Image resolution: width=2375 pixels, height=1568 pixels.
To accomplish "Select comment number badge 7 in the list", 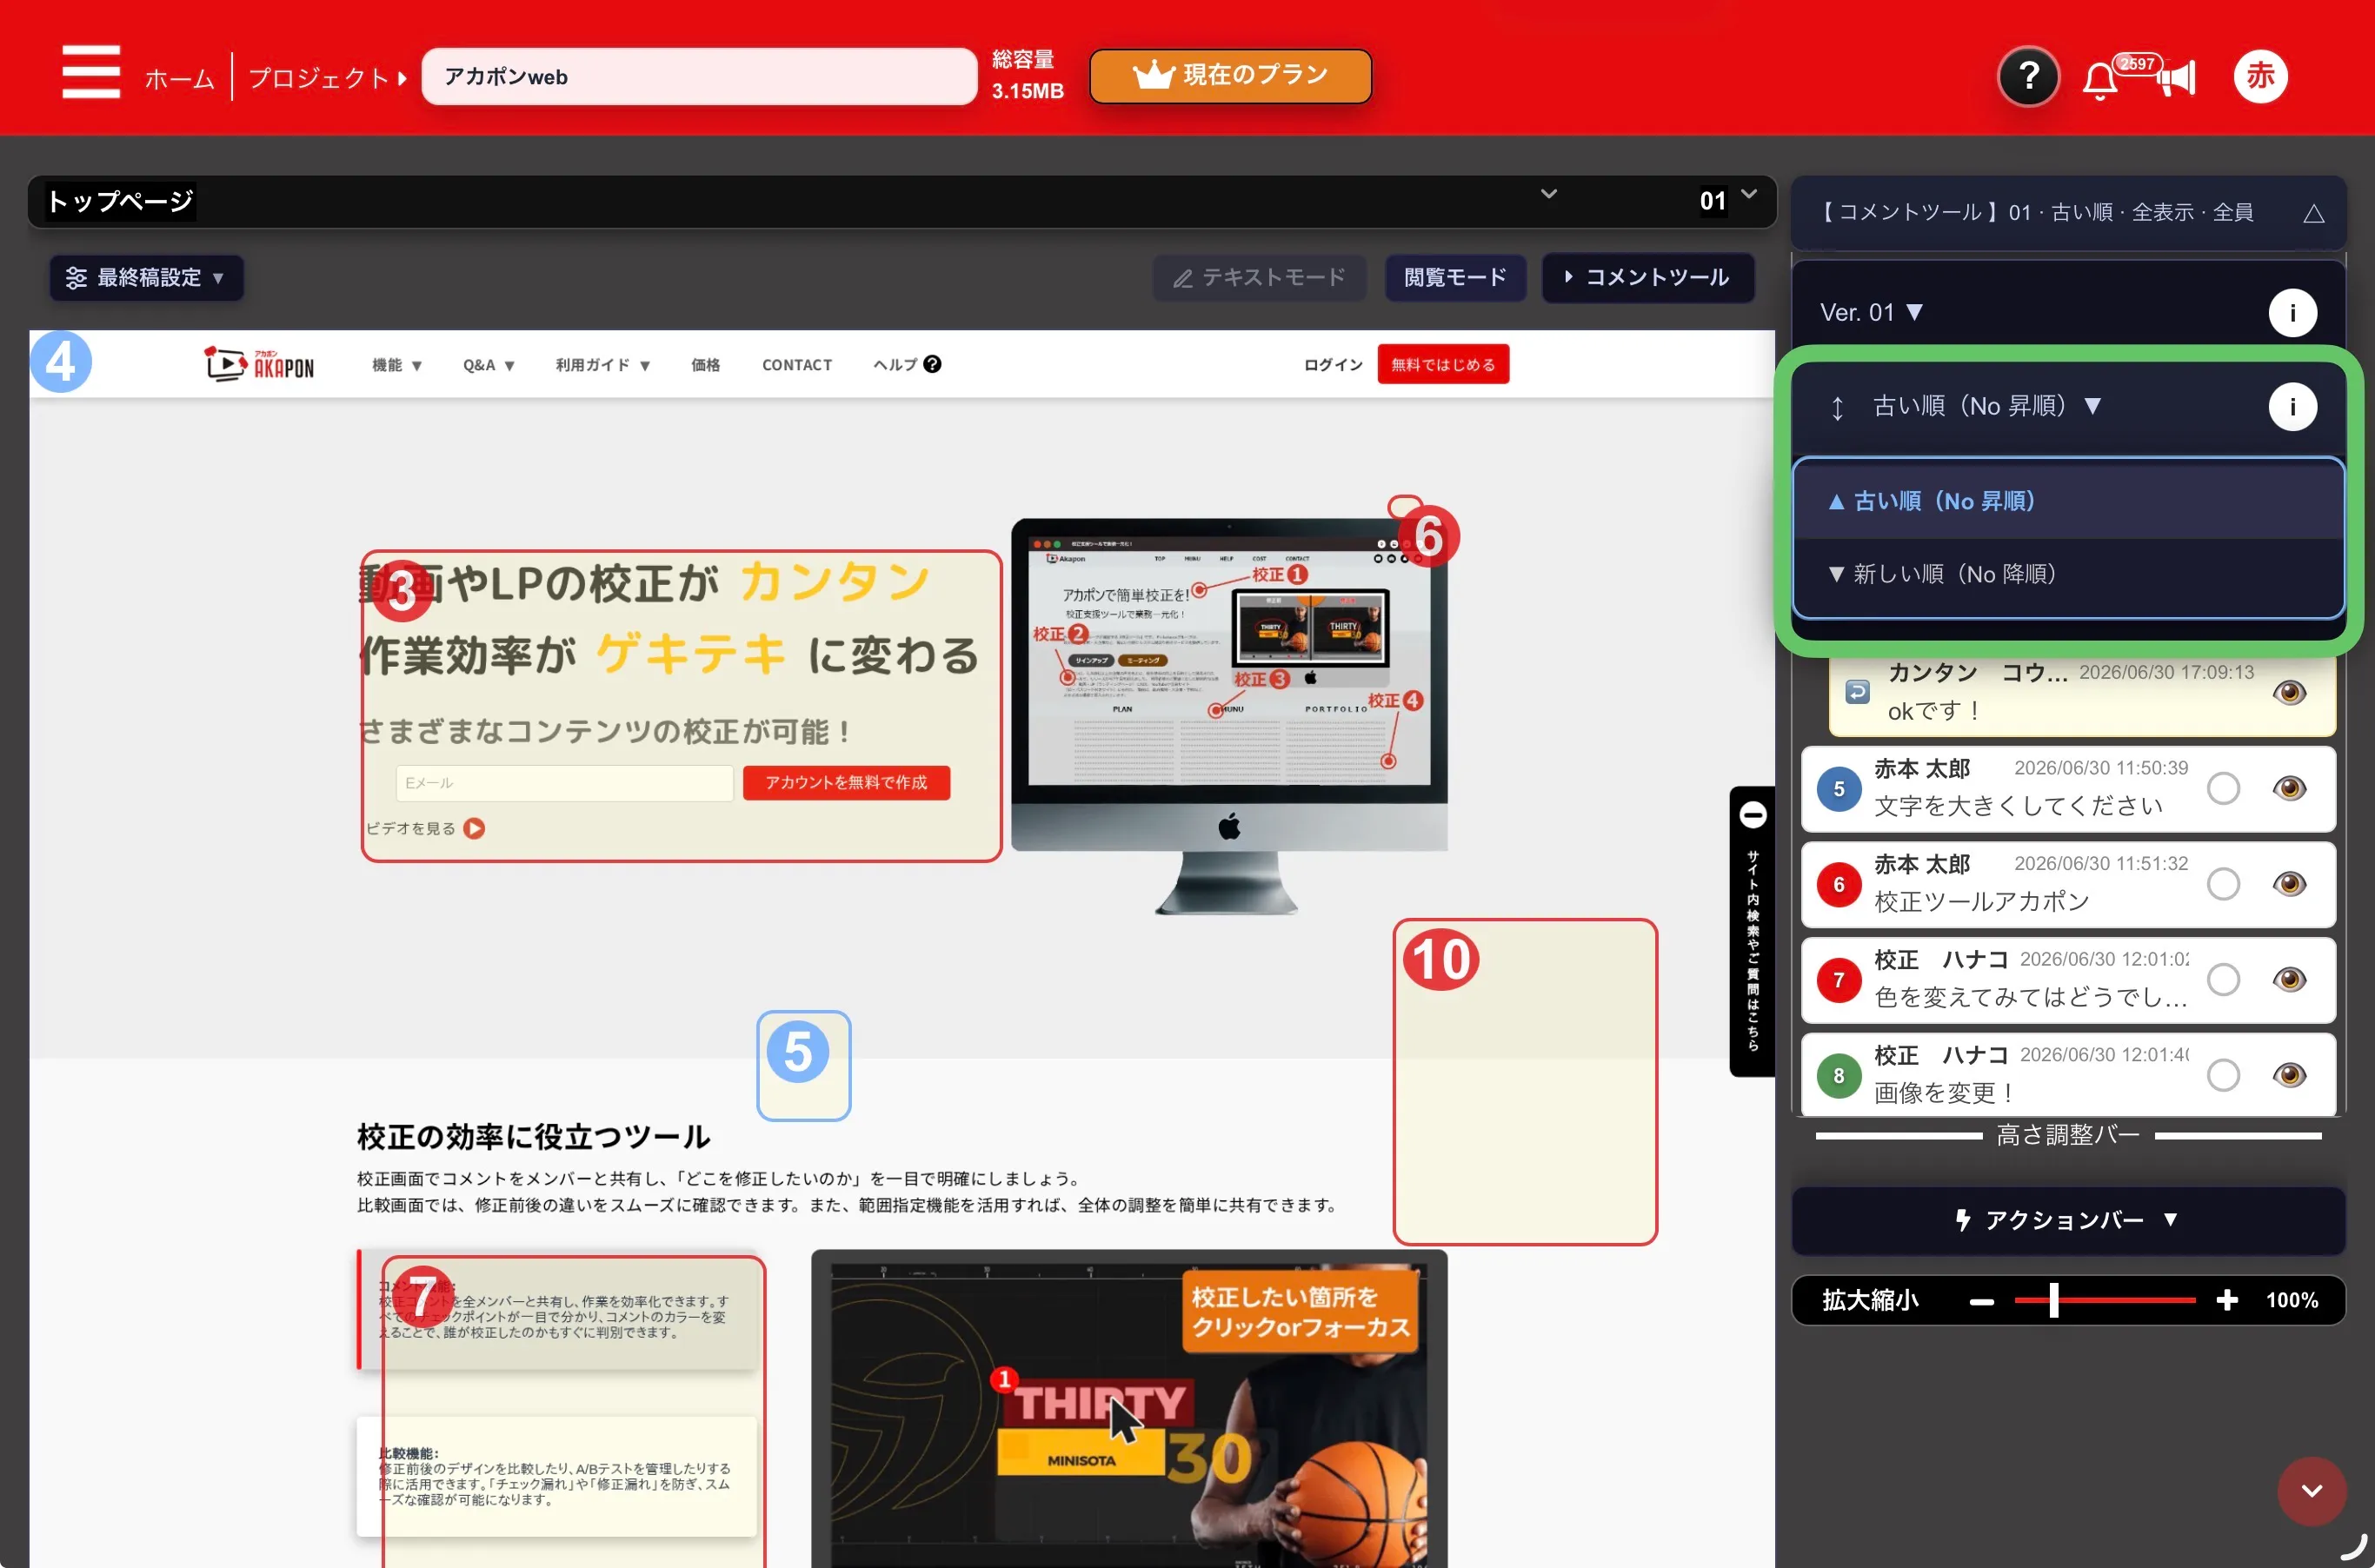I will [1838, 980].
